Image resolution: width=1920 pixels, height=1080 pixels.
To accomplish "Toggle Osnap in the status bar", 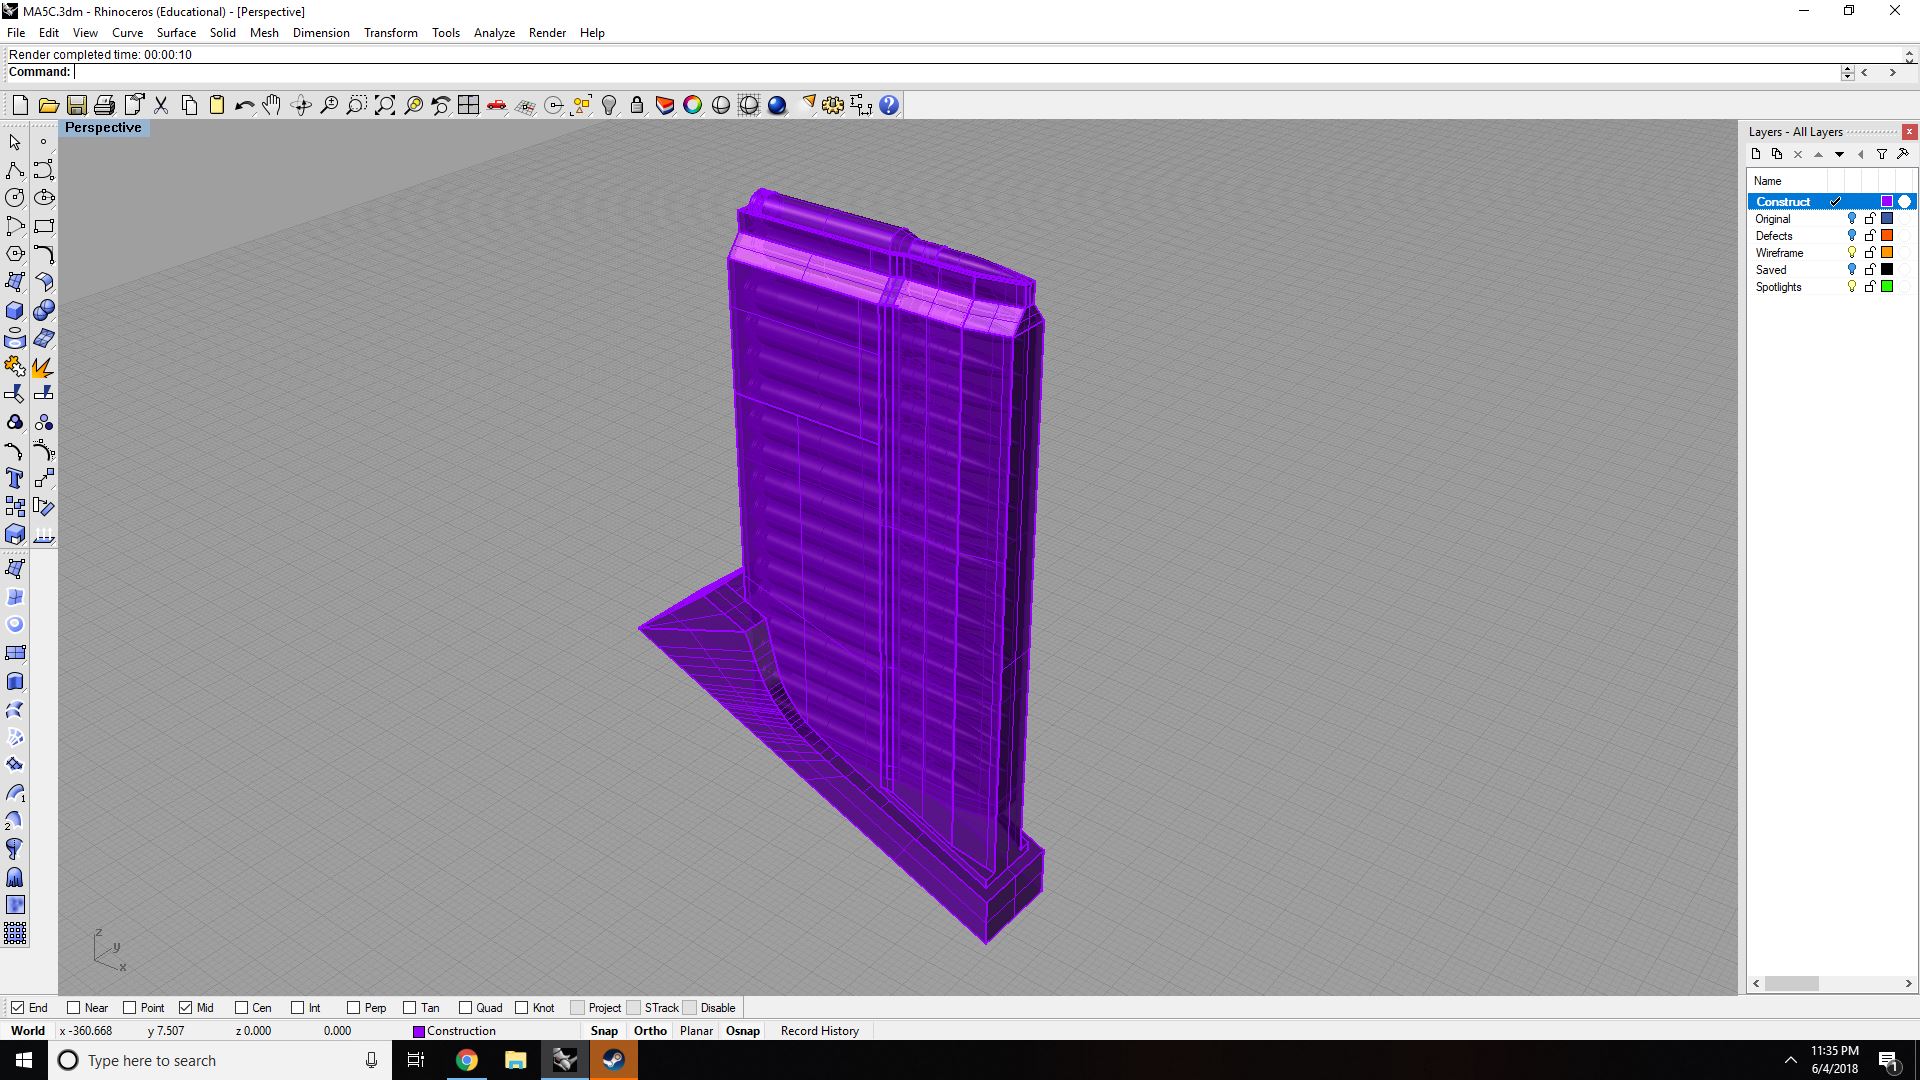I will pyautogui.click(x=743, y=1031).
